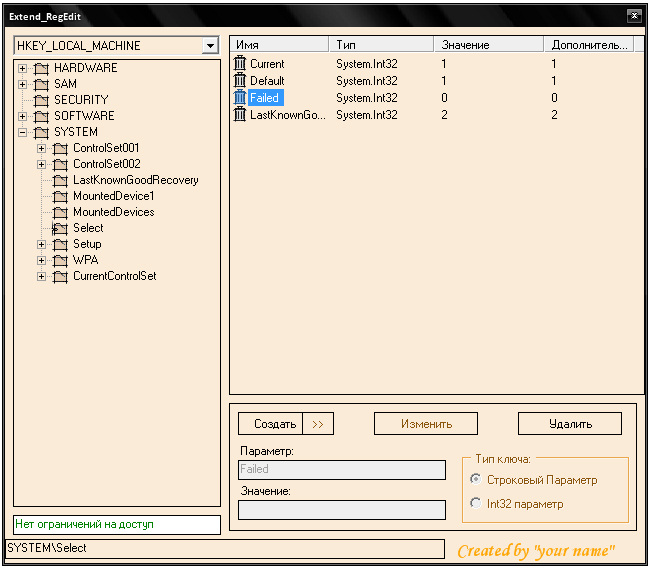
Task: Collapse the SYSTEM tree node
Action: point(23,132)
